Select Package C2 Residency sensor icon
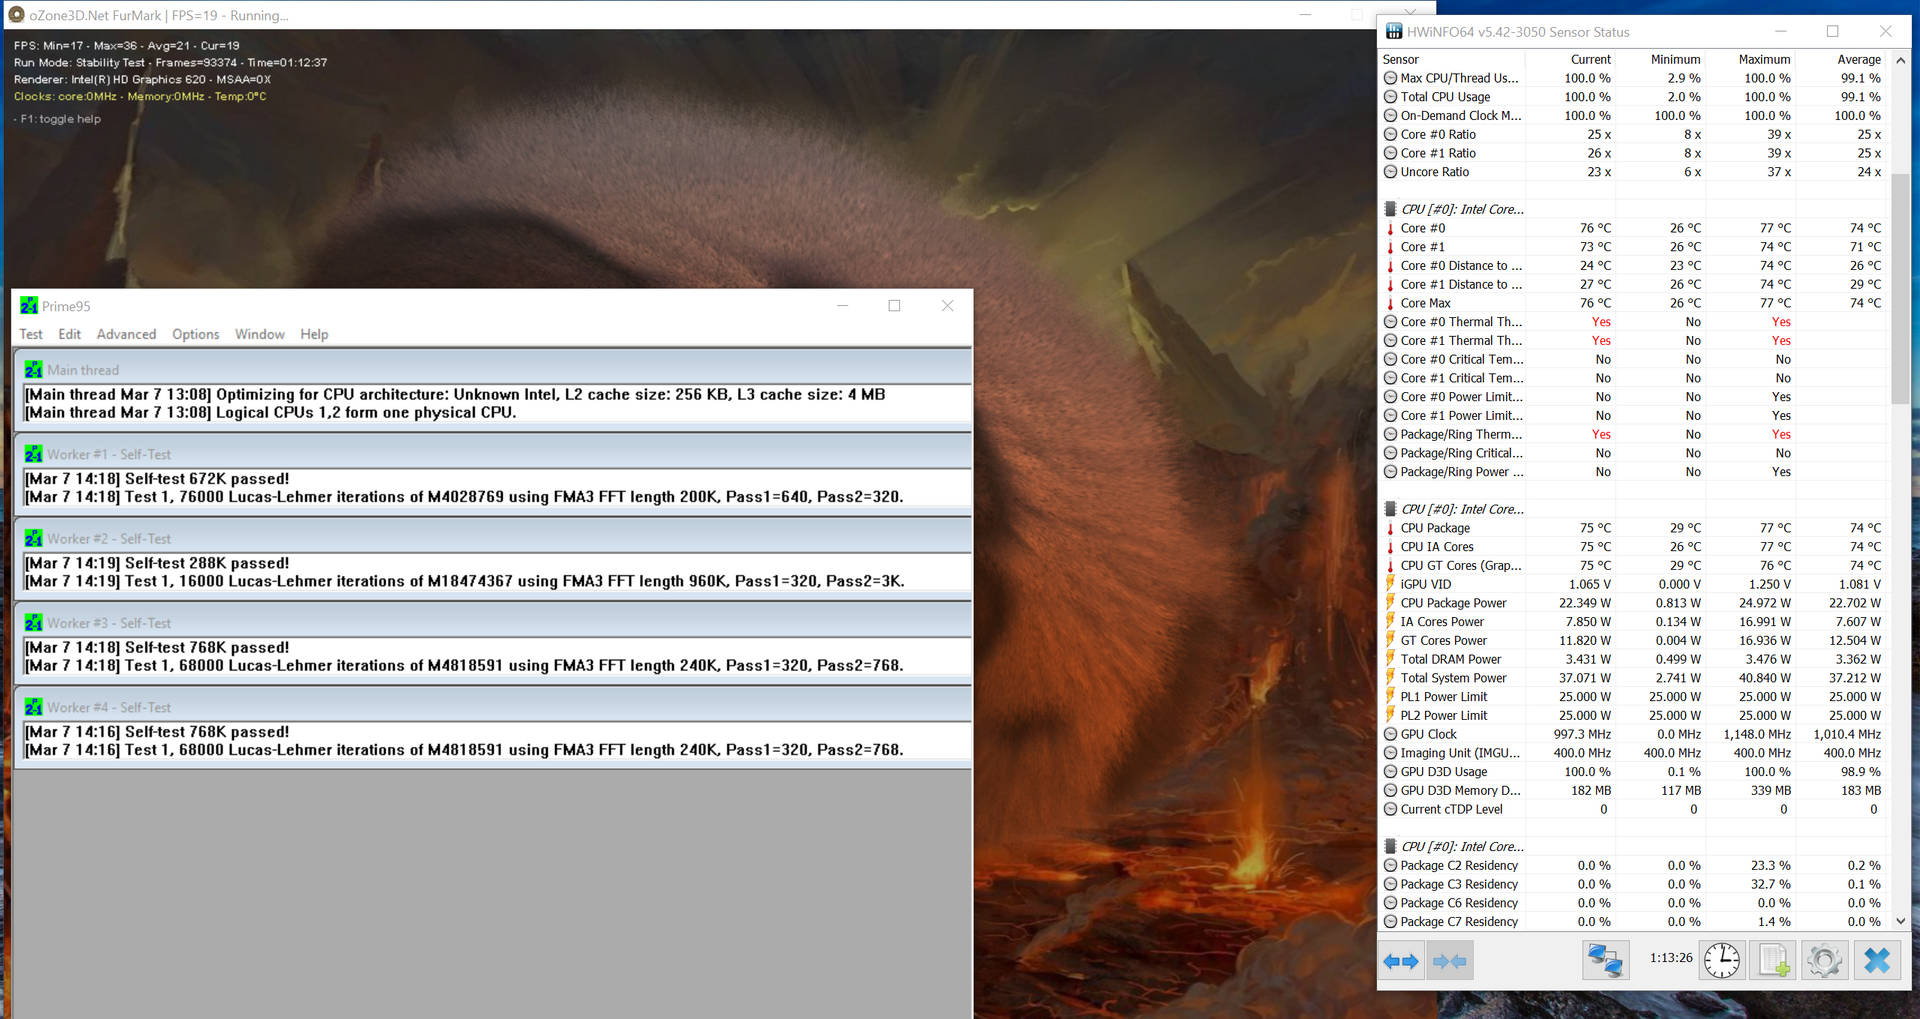 click(x=1390, y=866)
